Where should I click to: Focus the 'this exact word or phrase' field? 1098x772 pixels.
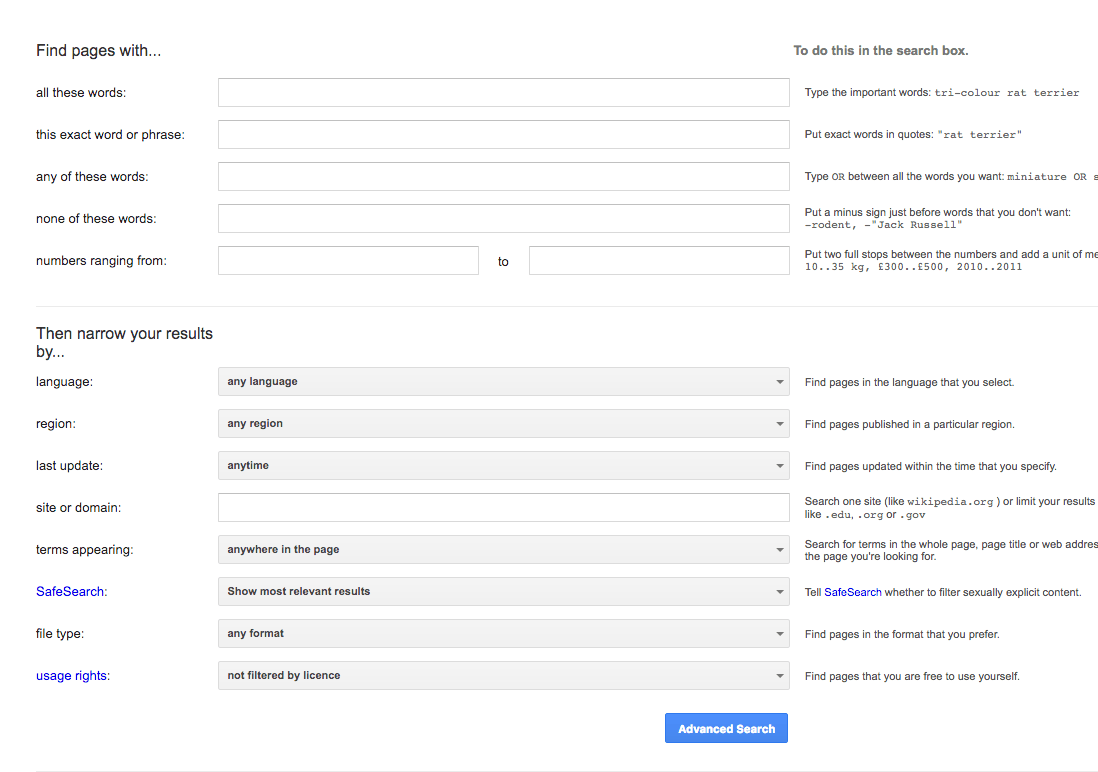tap(503, 135)
